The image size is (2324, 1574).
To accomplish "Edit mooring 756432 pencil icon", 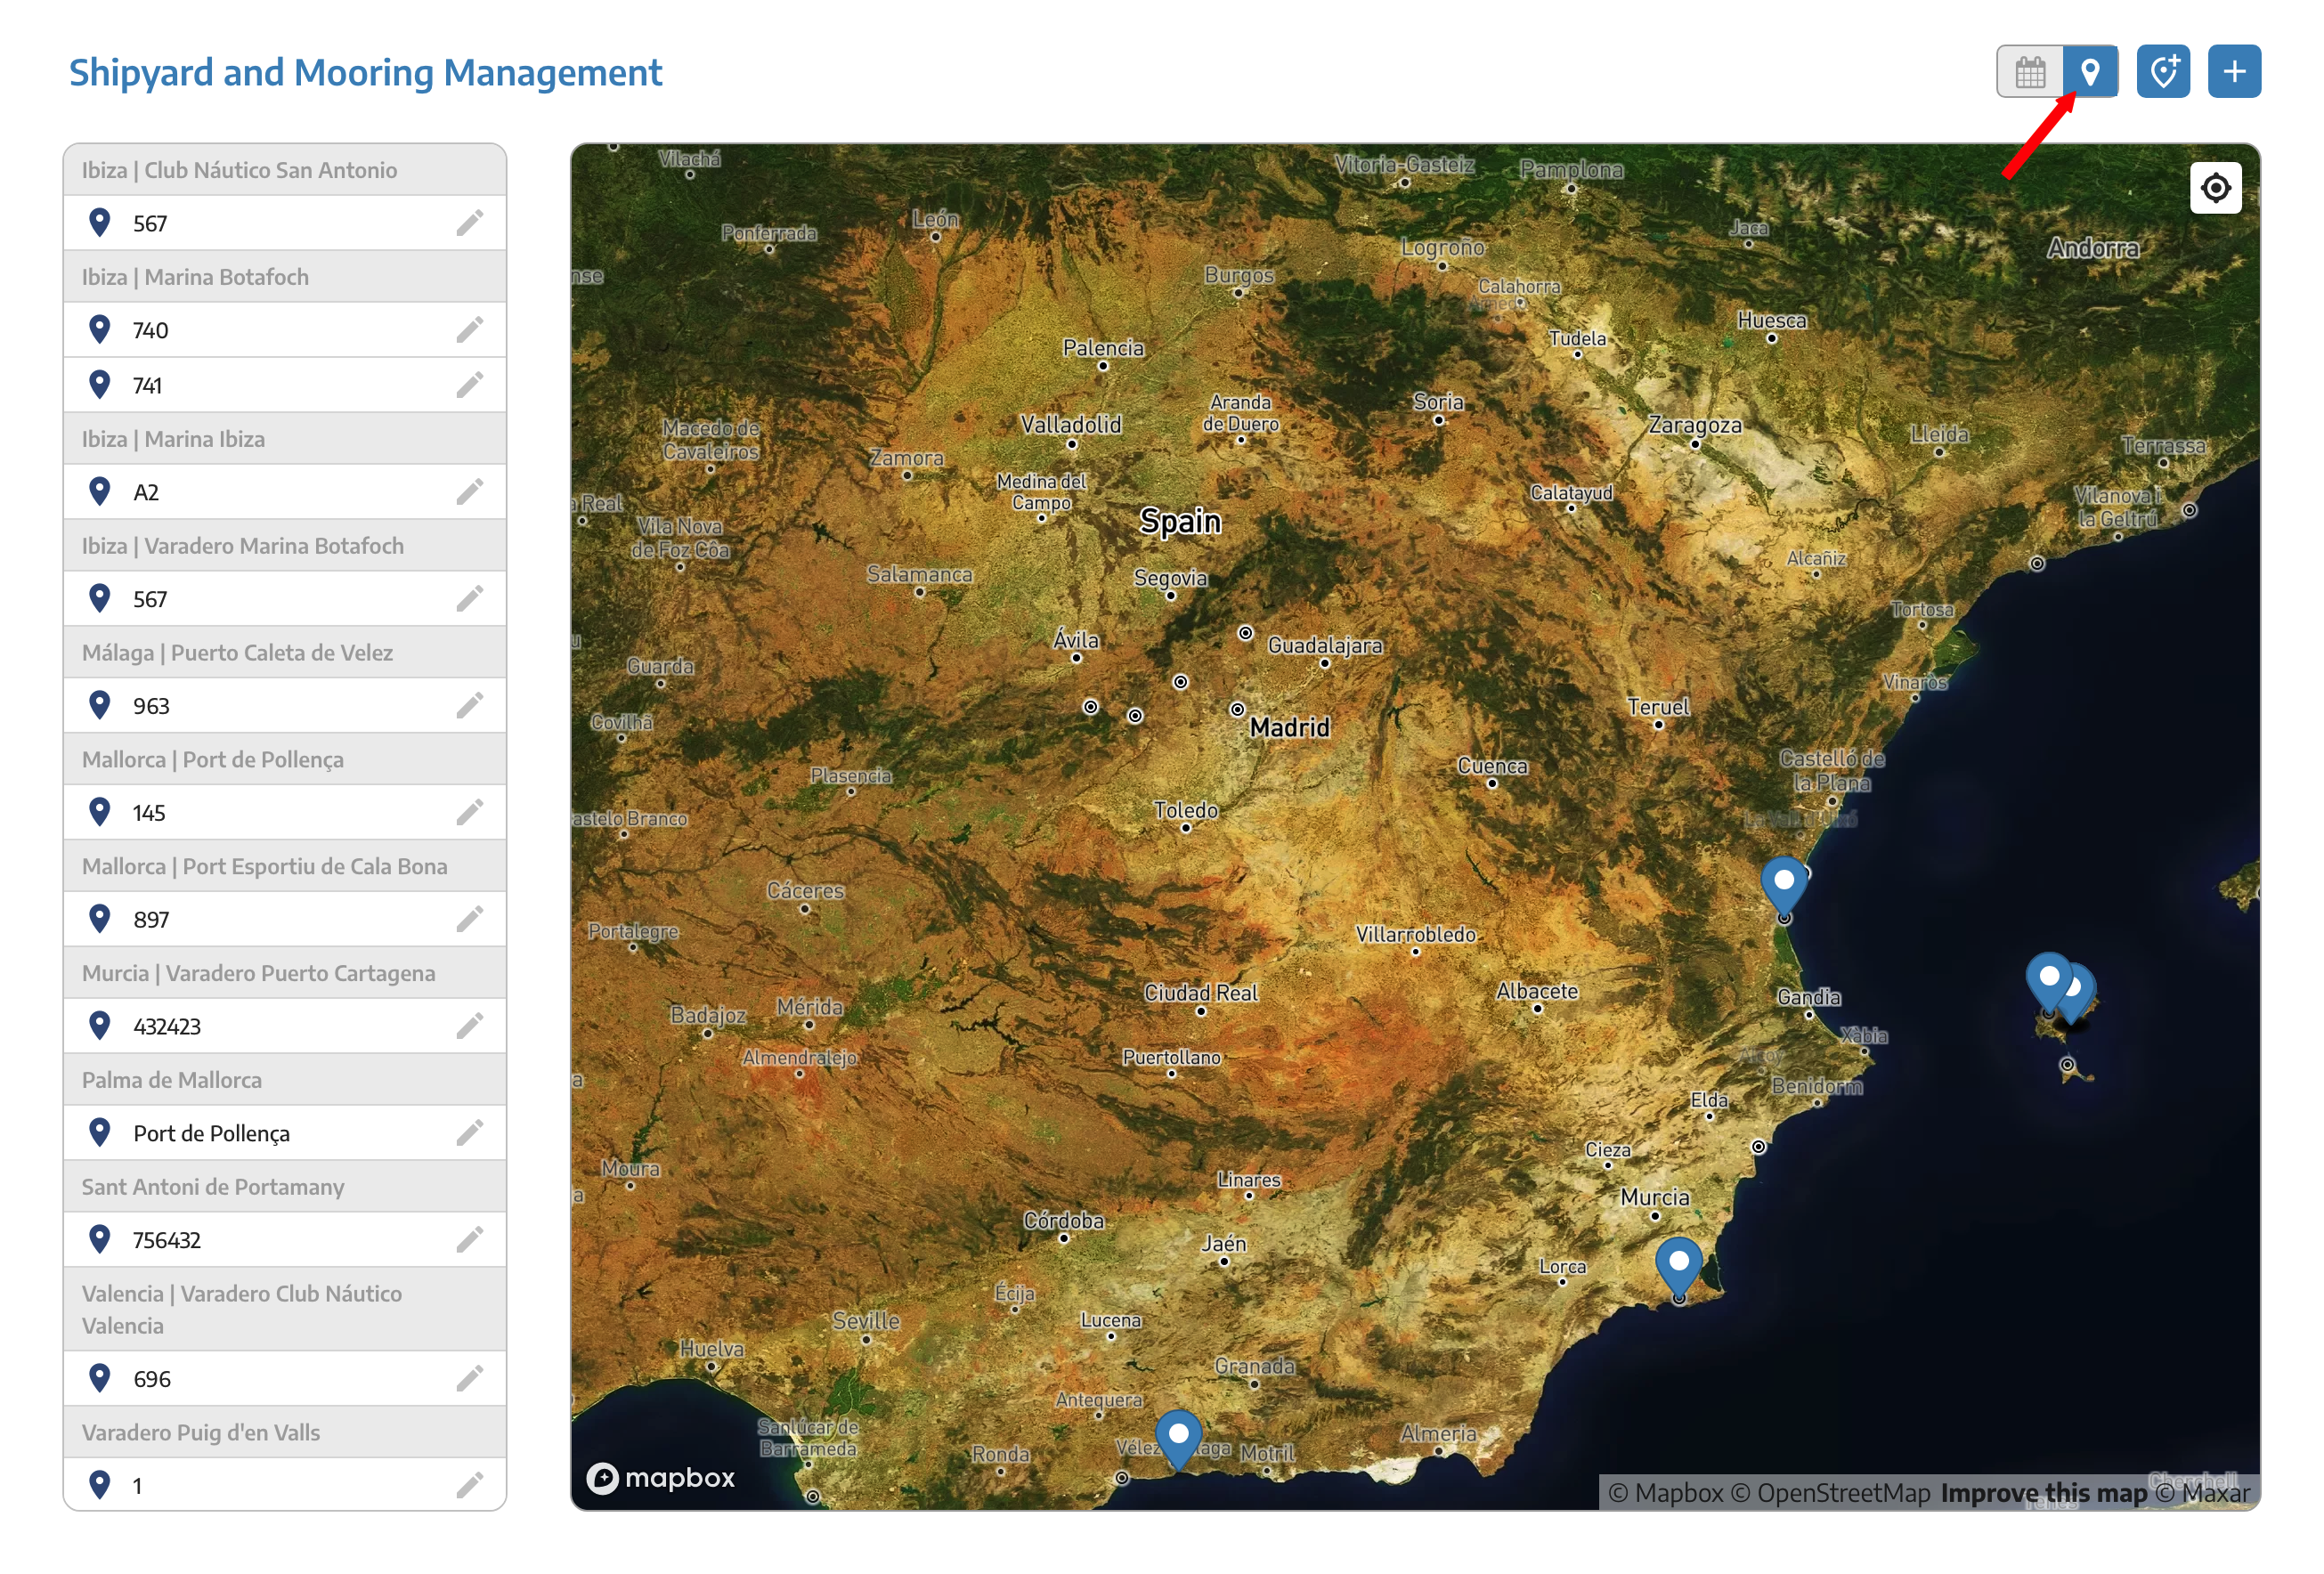I will (470, 1240).
